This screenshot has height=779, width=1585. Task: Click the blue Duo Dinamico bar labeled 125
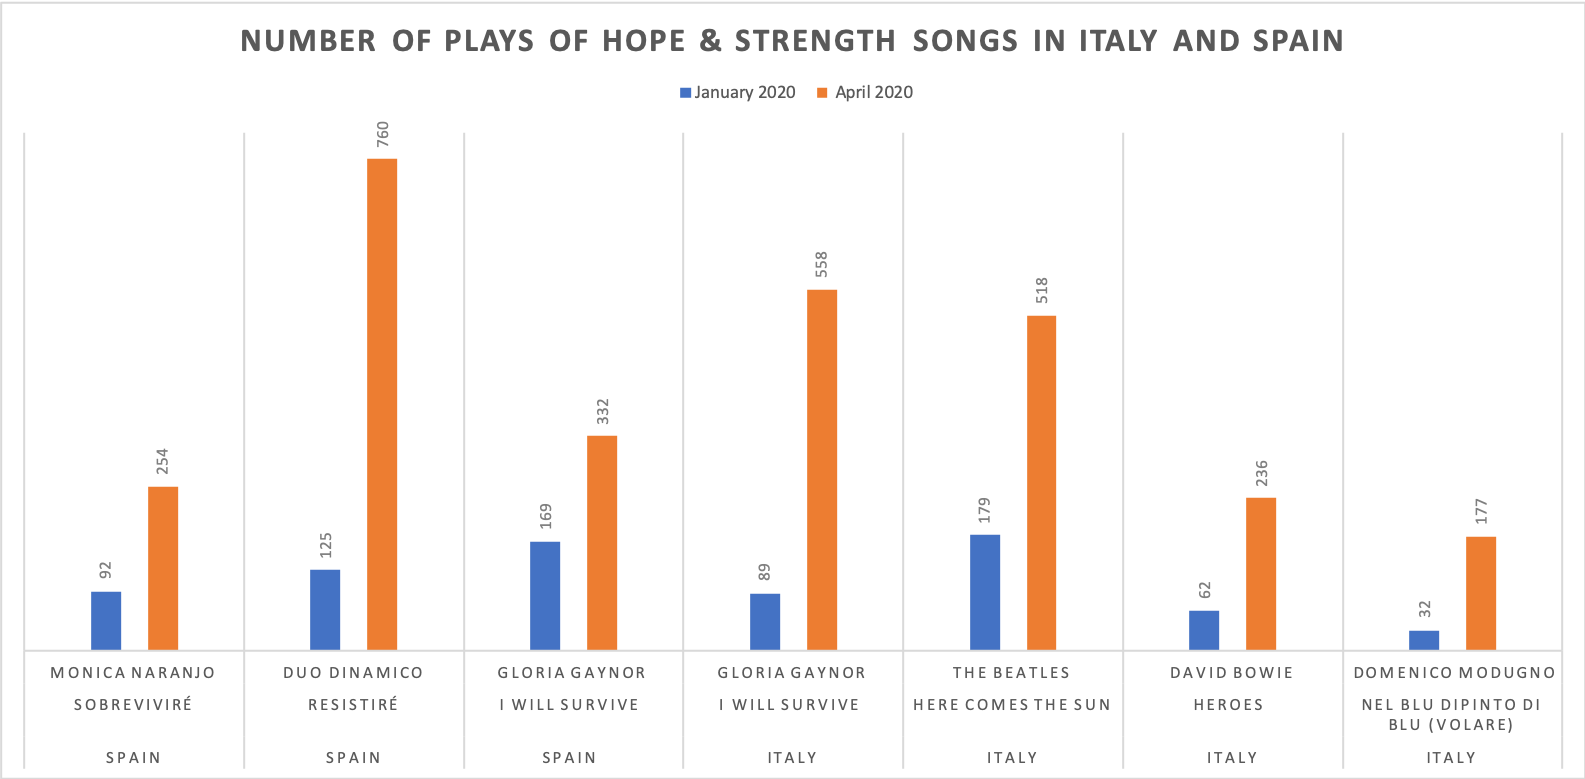[325, 610]
